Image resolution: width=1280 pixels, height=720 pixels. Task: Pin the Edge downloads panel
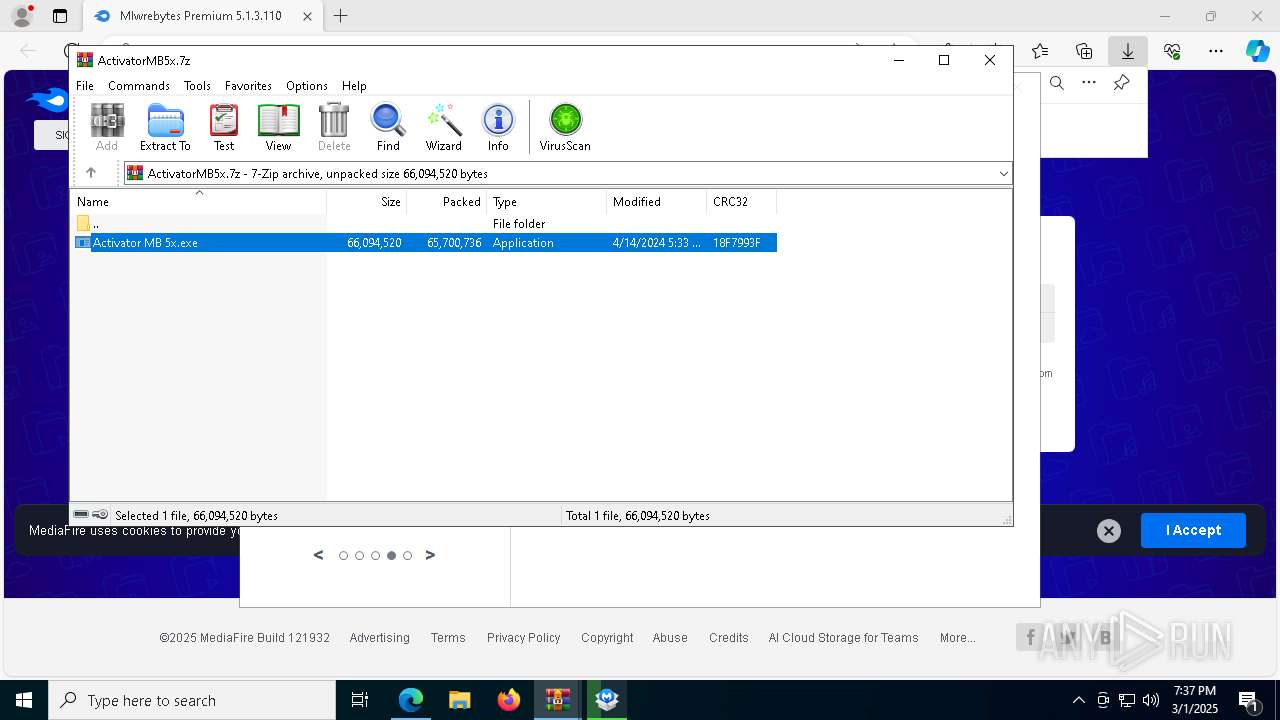coord(1122,83)
